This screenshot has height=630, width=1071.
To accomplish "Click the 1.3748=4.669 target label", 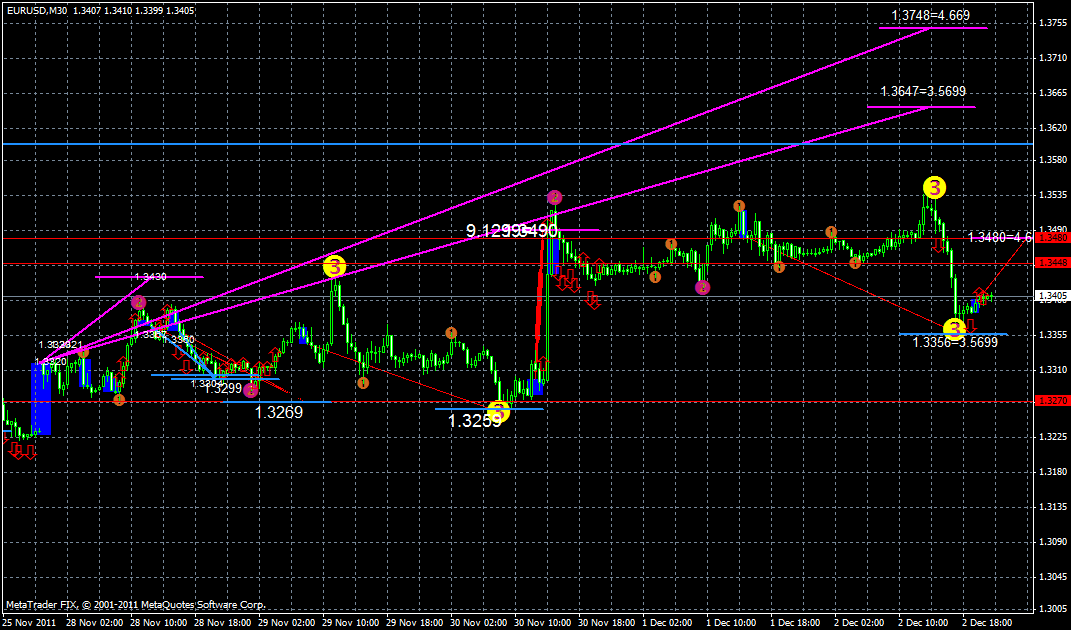I will (x=930, y=17).
